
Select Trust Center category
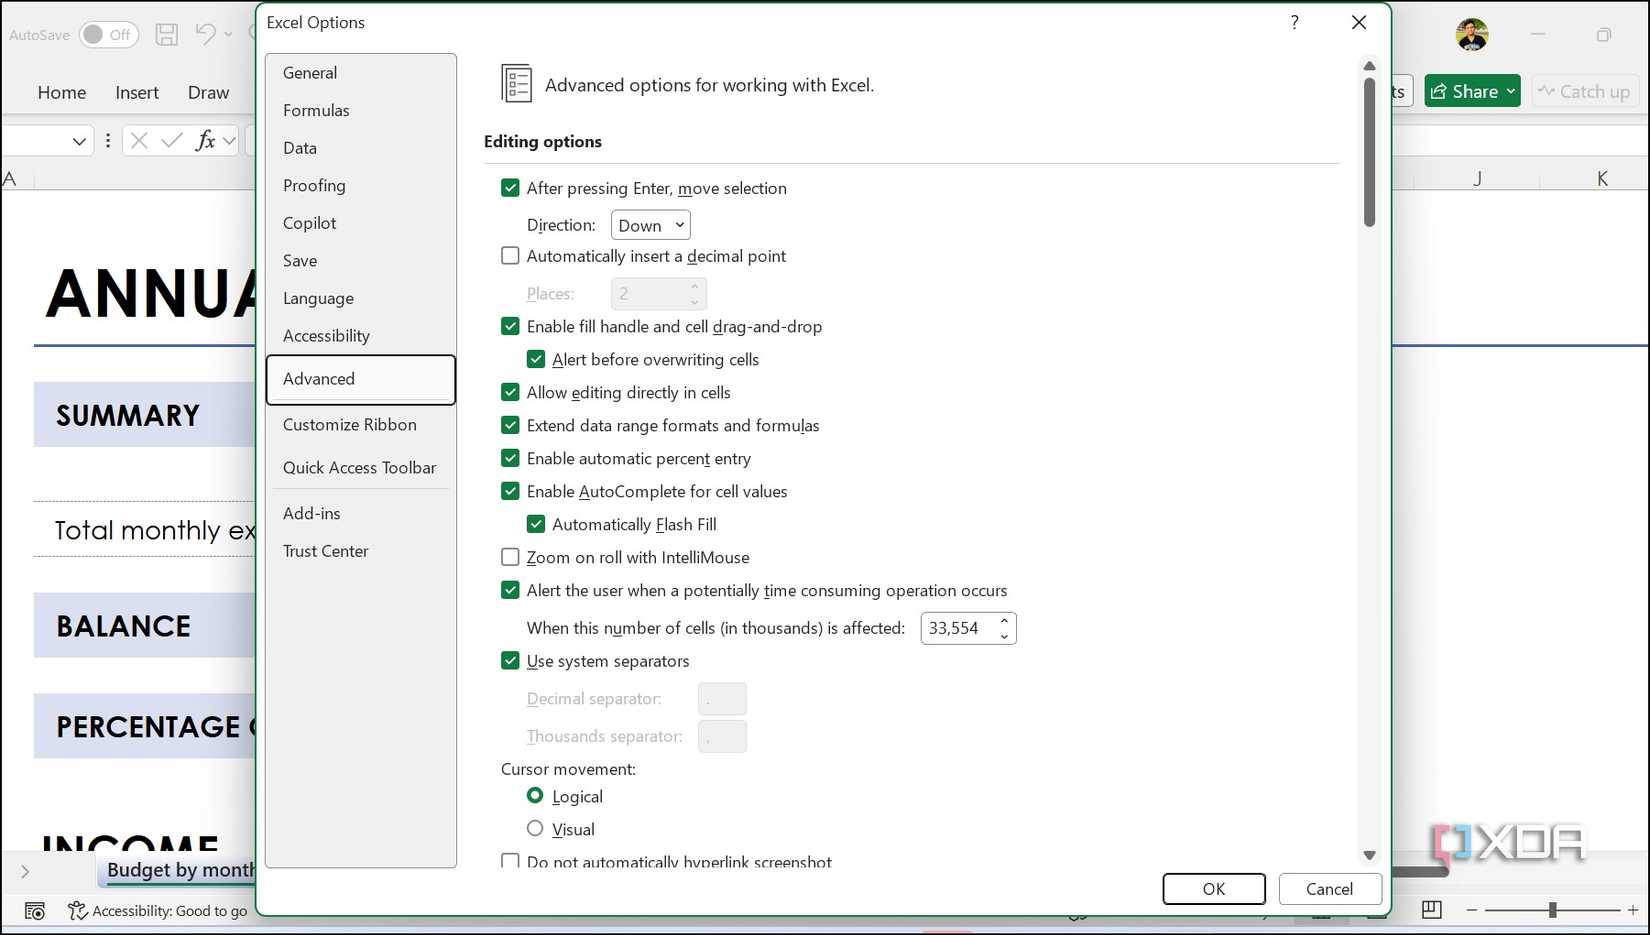(361, 551)
